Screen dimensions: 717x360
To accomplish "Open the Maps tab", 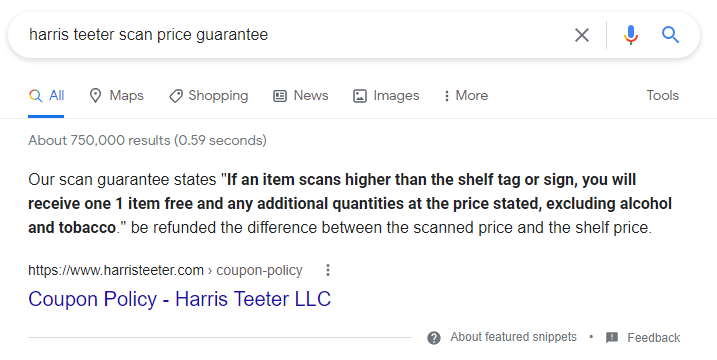I will (x=116, y=96).
